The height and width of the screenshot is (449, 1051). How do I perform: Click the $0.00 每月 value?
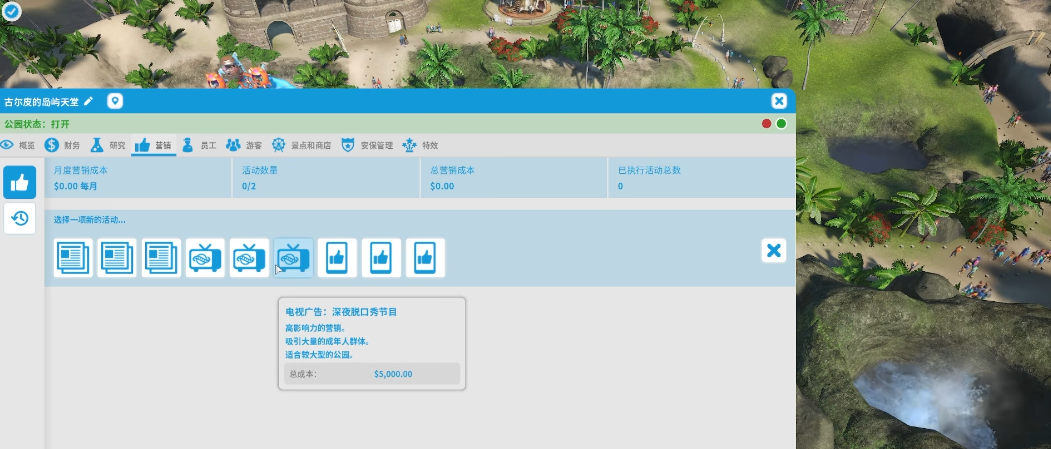[75, 186]
